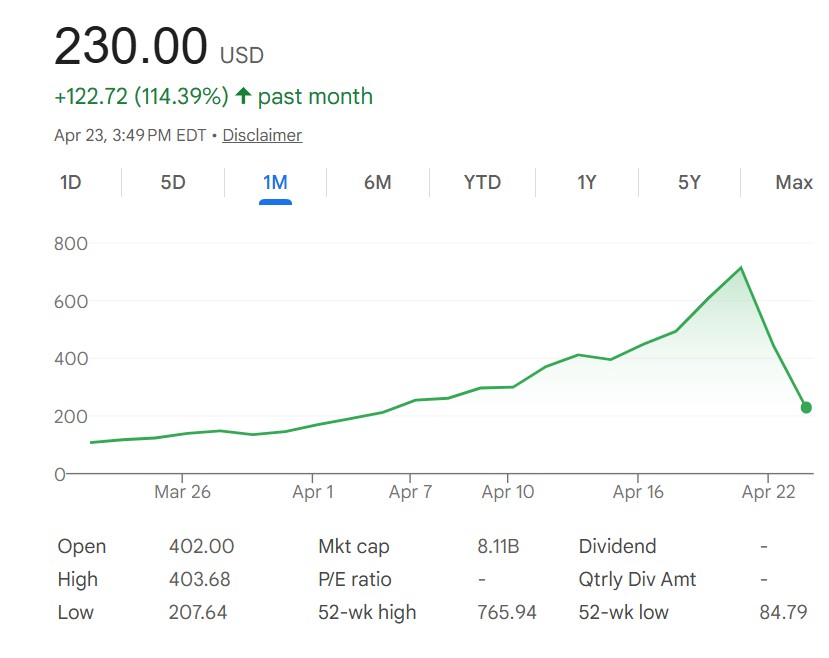Open the 5Y chart range
The image size is (829, 658).
click(689, 183)
